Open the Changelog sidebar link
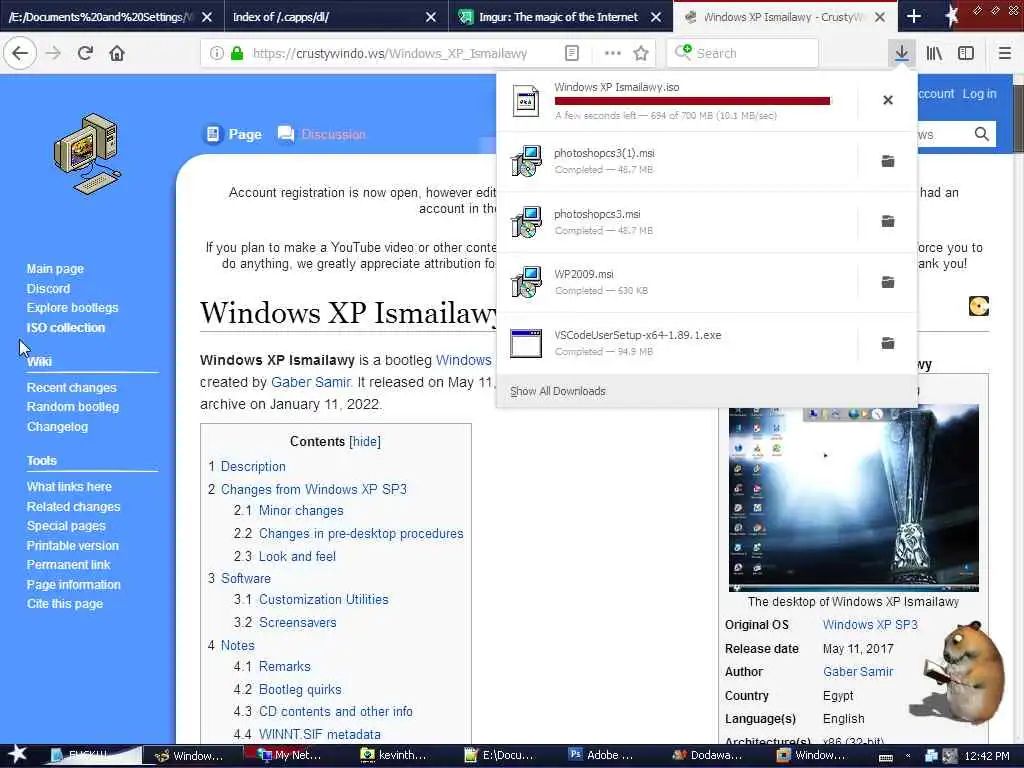 pyautogui.click(x=57, y=426)
